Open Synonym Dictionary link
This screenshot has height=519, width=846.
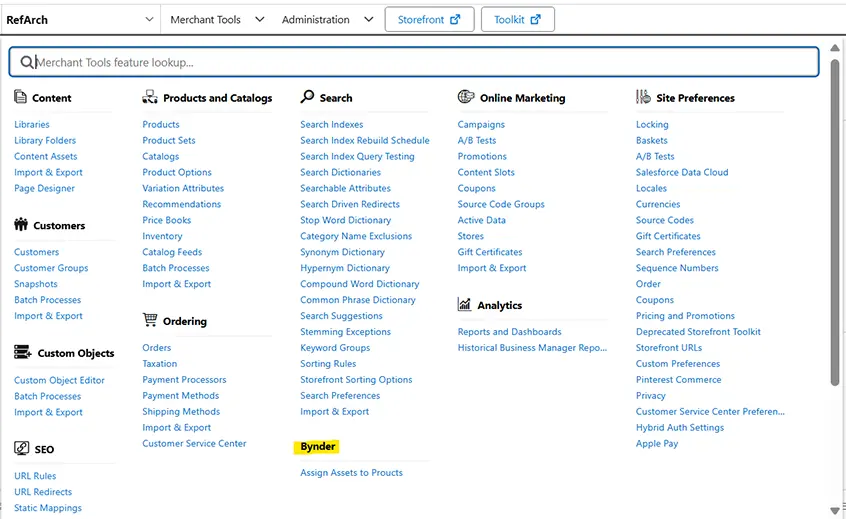pyautogui.click(x=342, y=252)
